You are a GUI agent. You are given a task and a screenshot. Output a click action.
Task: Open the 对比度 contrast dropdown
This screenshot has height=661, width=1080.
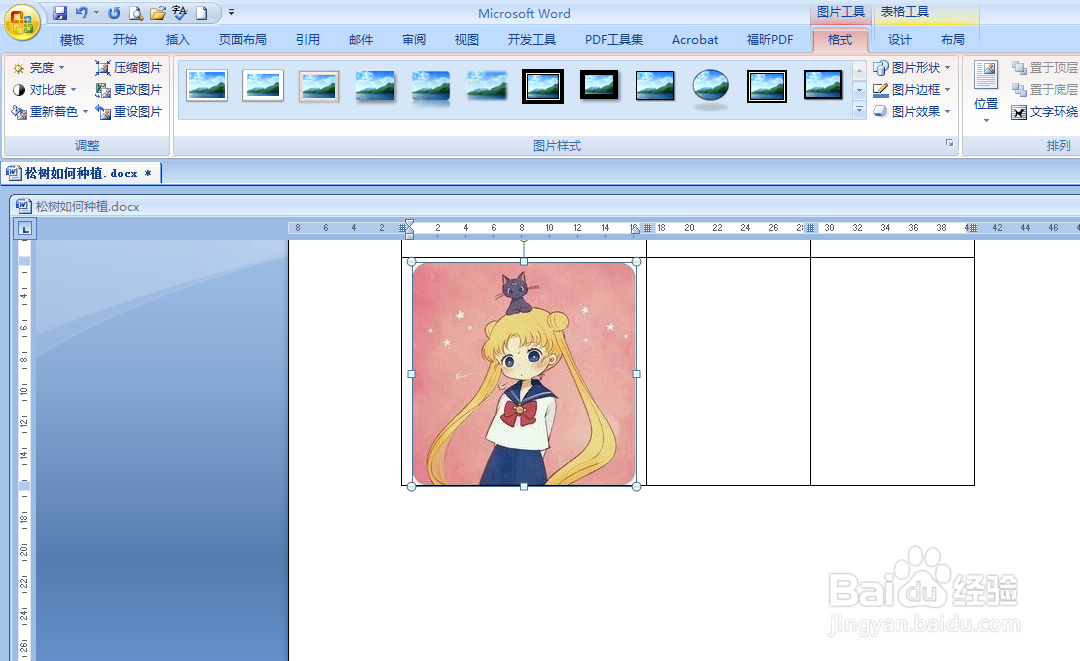tap(44, 90)
